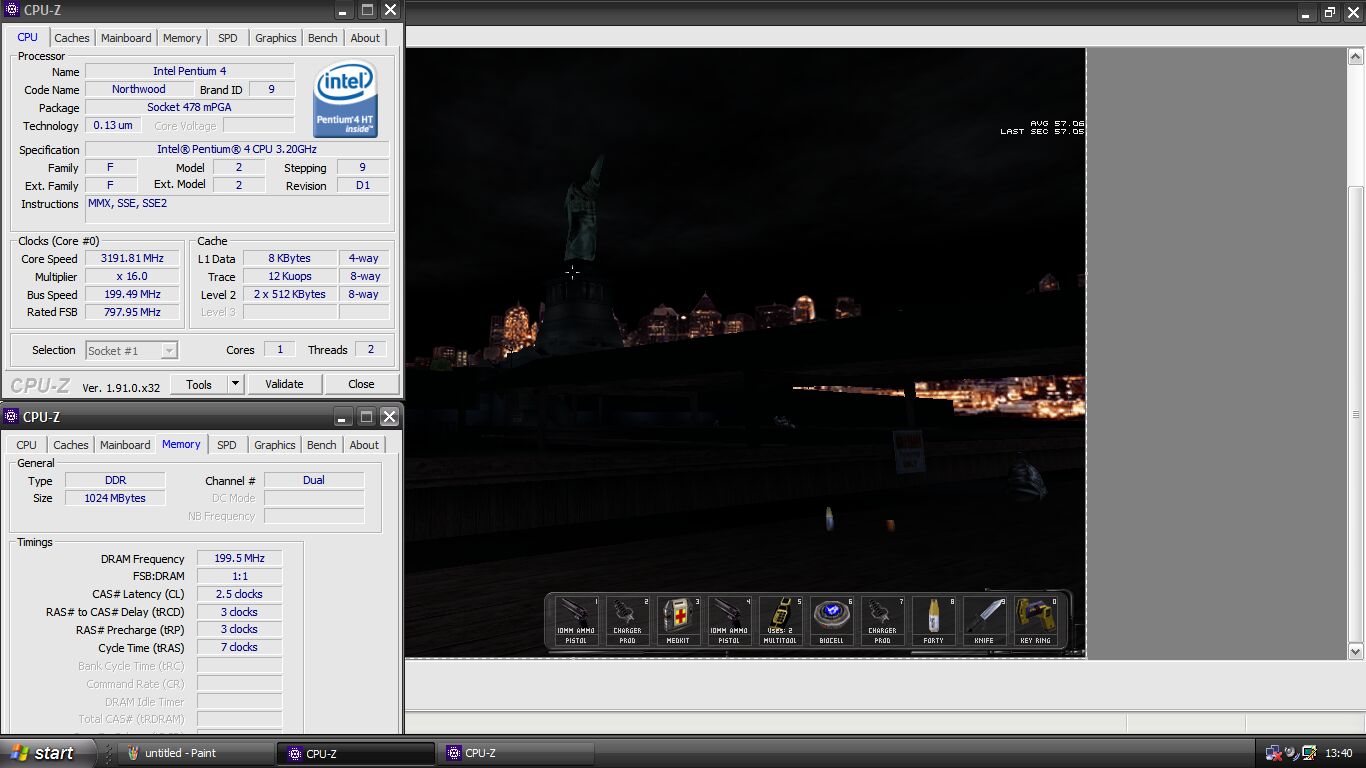1366x768 pixels.
Task: Click the Validate button
Action: point(284,384)
